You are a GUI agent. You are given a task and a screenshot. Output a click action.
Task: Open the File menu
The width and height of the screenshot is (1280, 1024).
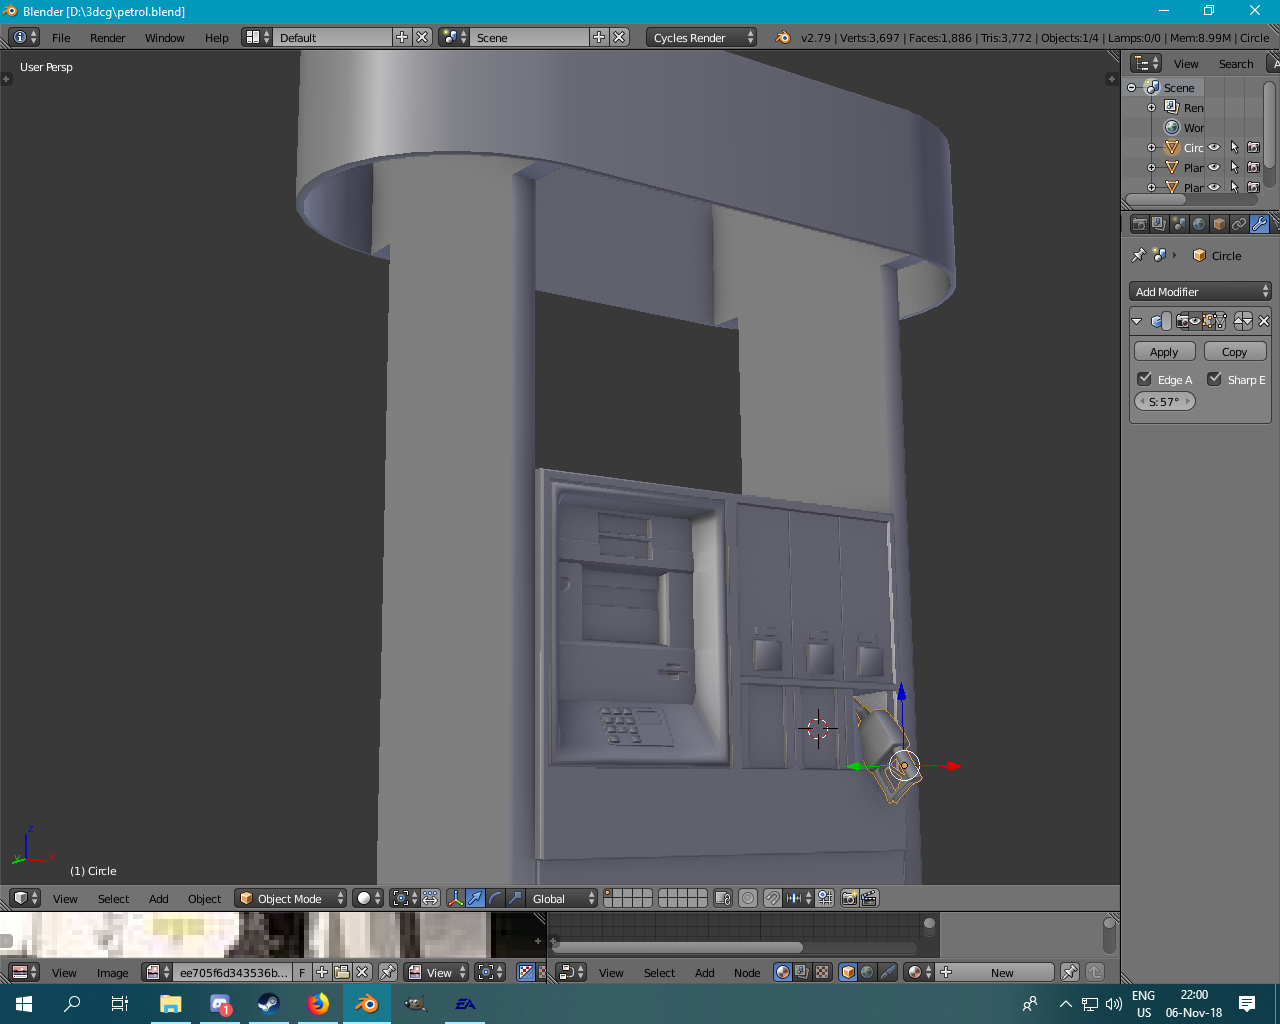click(x=61, y=37)
